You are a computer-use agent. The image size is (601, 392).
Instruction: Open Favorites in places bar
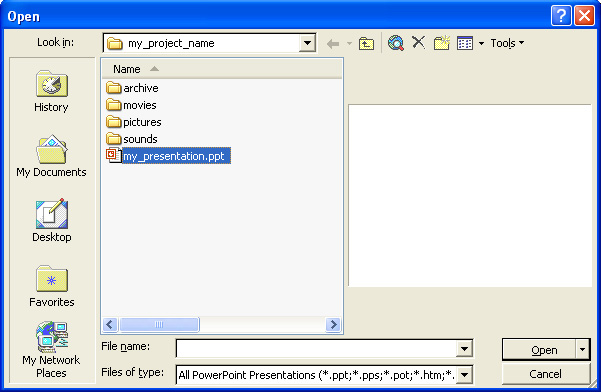coord(51,286)
